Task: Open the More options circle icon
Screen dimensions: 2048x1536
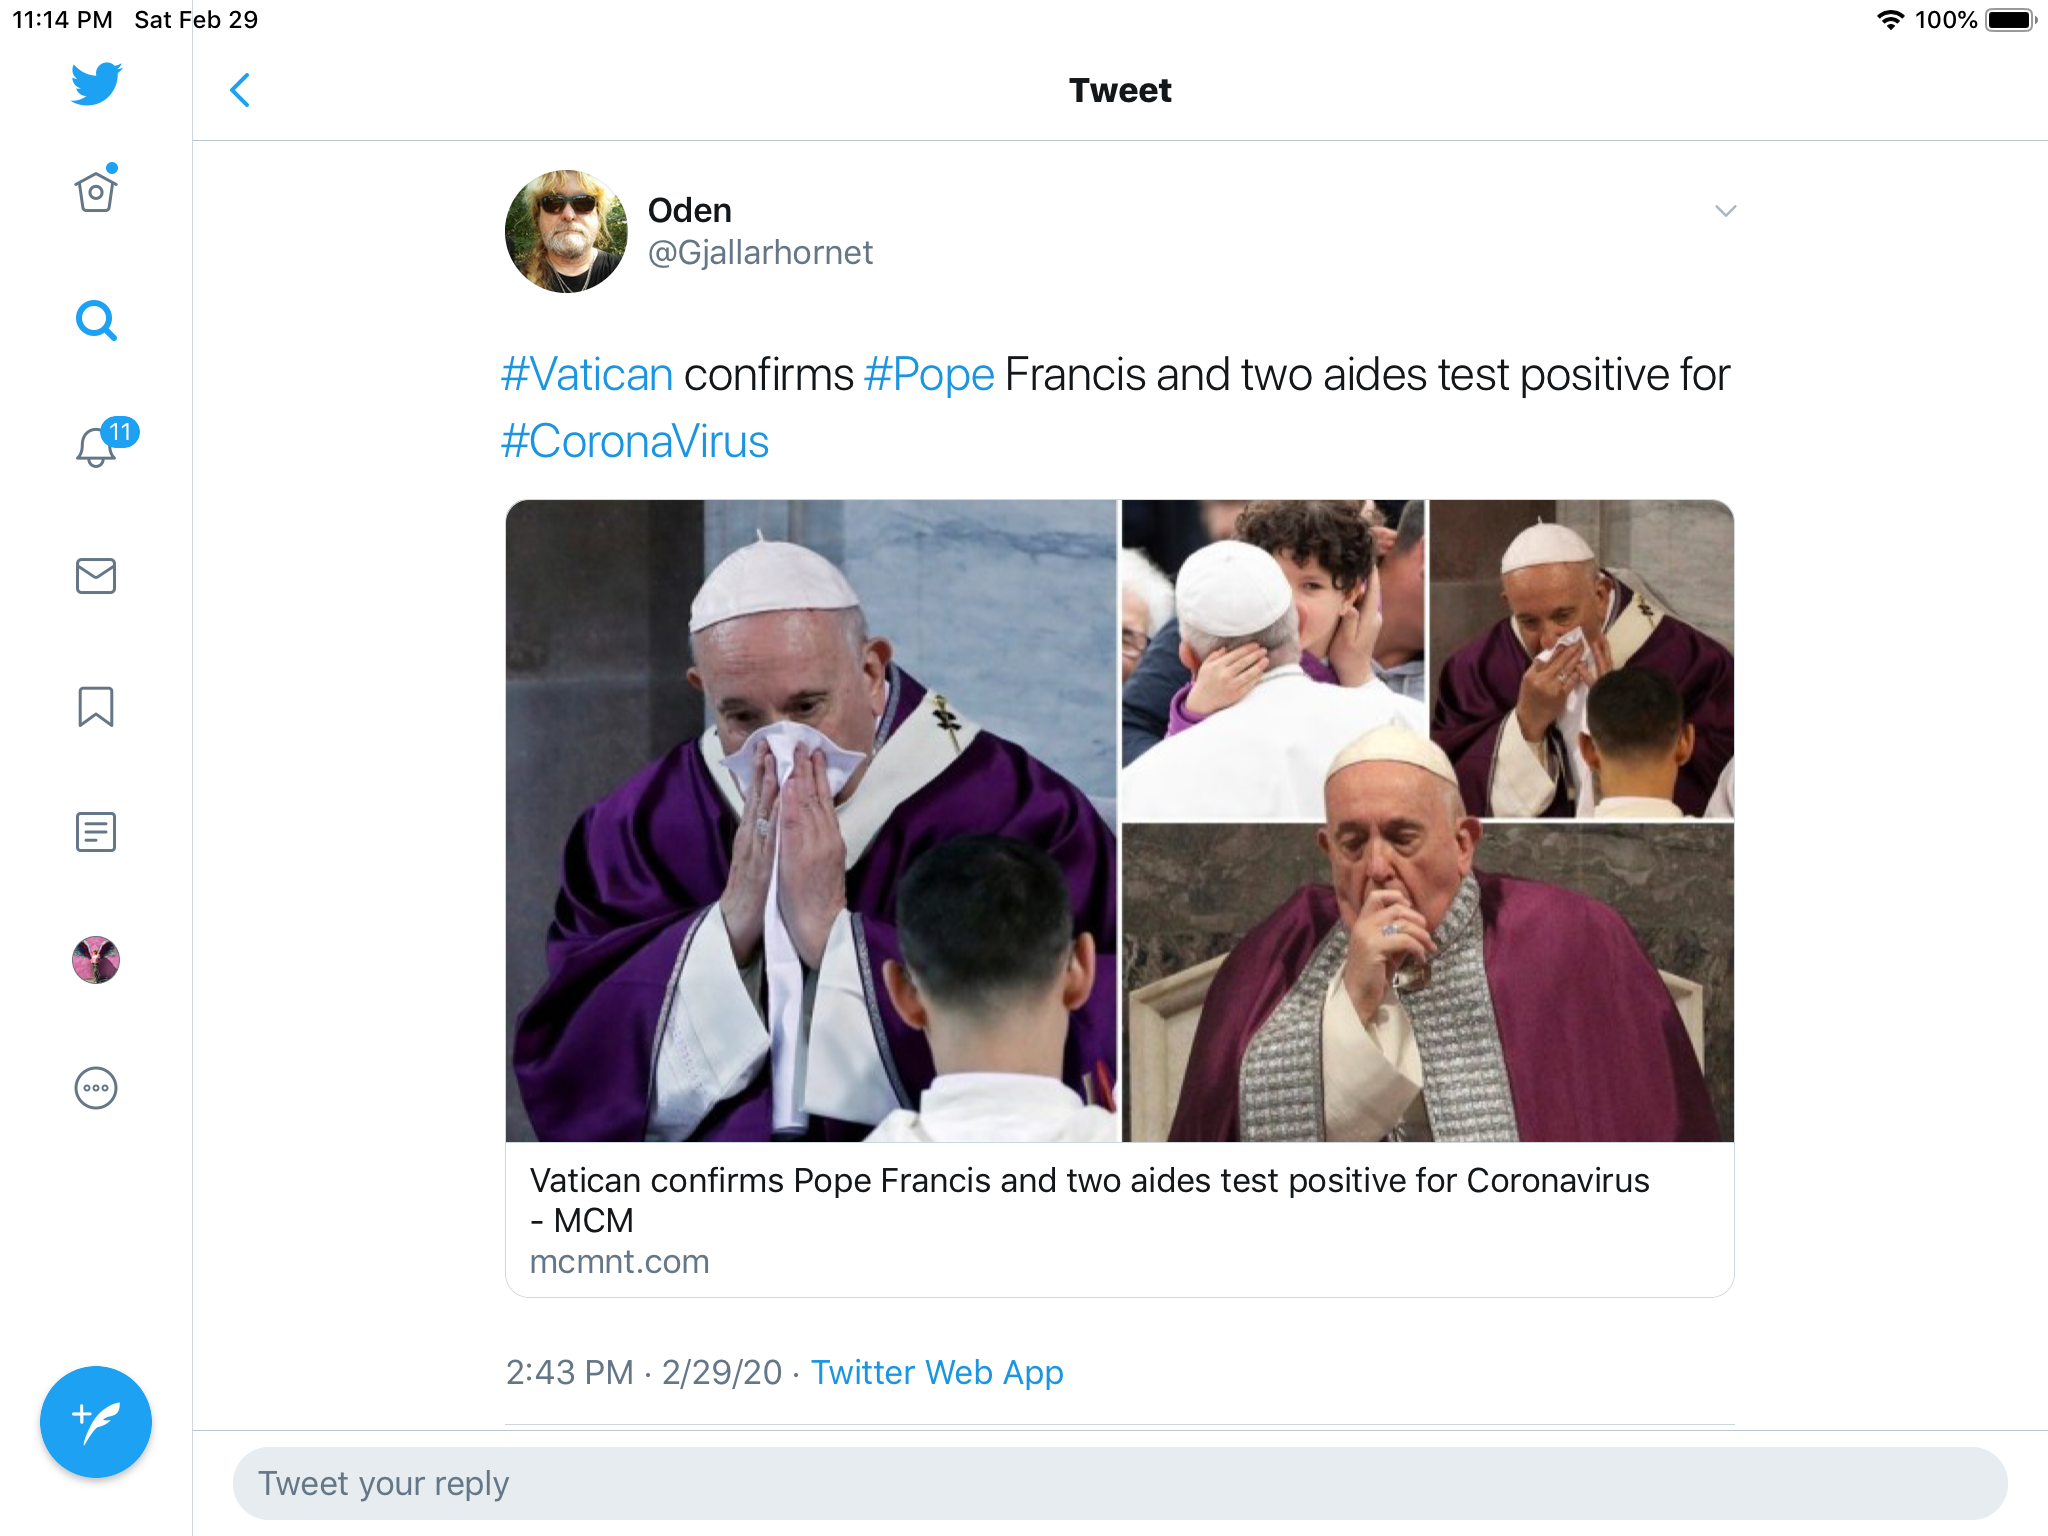Action: (96, 1088)
